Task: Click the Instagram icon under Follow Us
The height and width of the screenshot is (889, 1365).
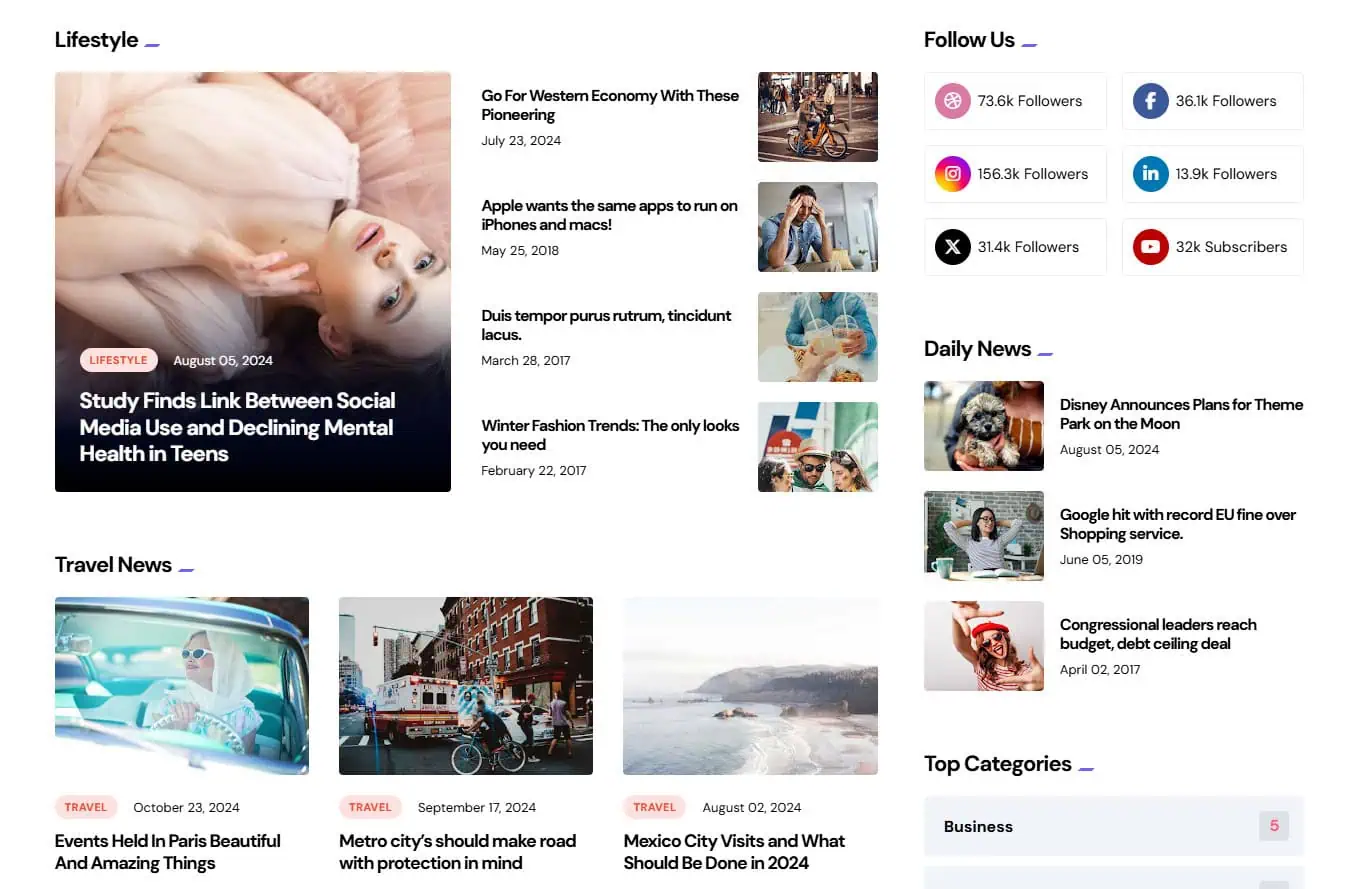Action: click(952, 173)
